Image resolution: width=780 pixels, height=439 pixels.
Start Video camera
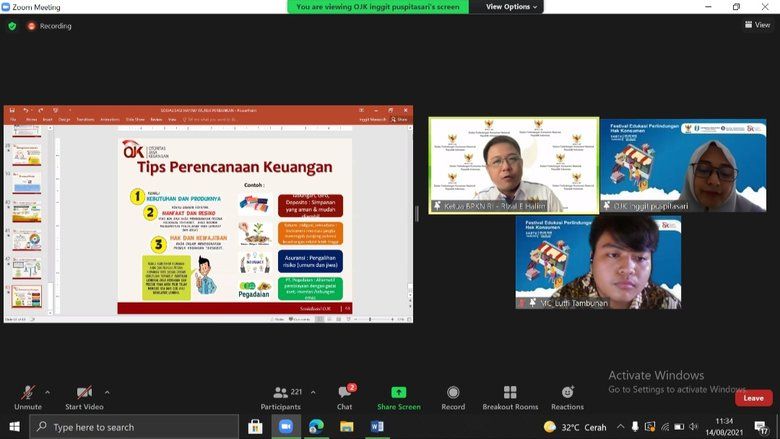pyautogui.click(x=86, y=396)
